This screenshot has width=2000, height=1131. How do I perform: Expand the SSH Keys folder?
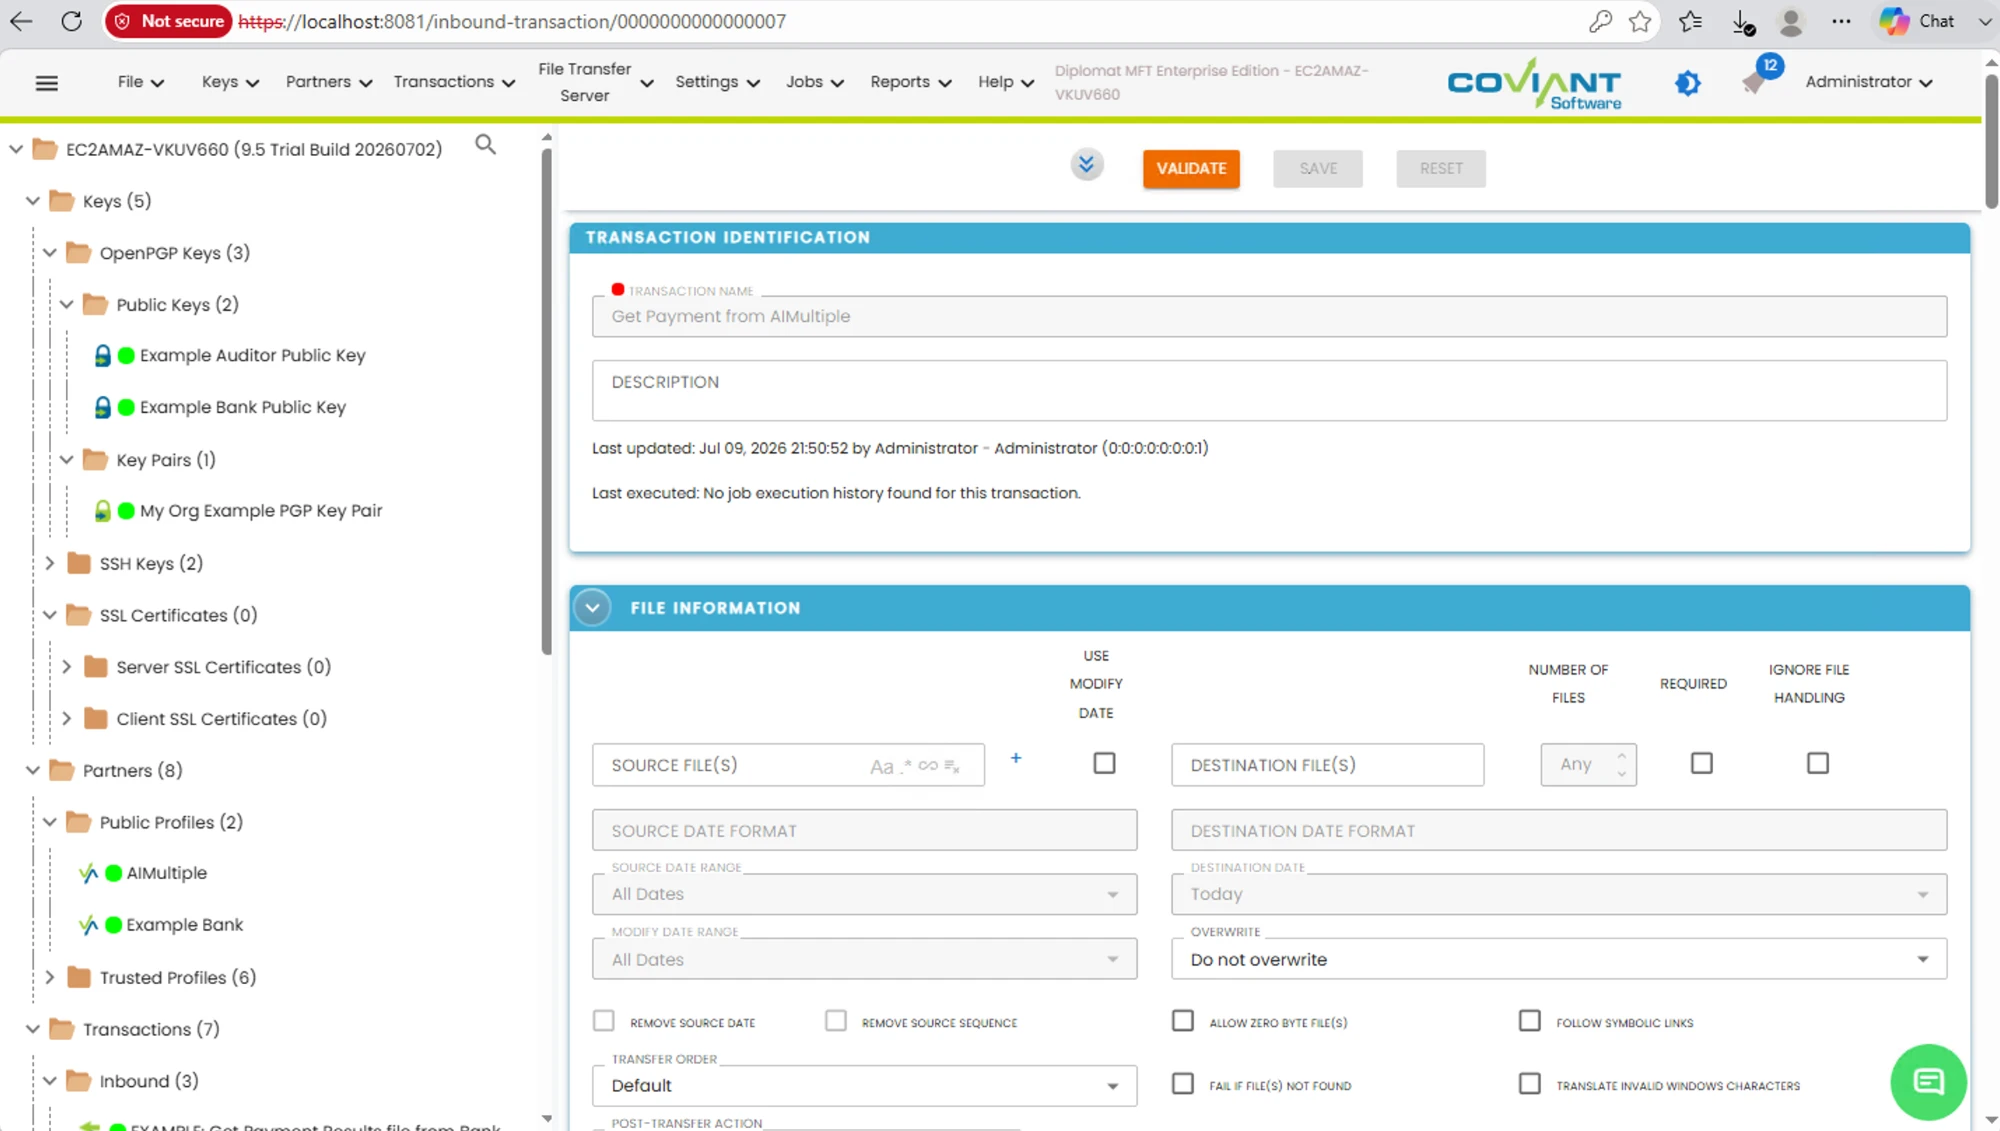click(50, 563)
